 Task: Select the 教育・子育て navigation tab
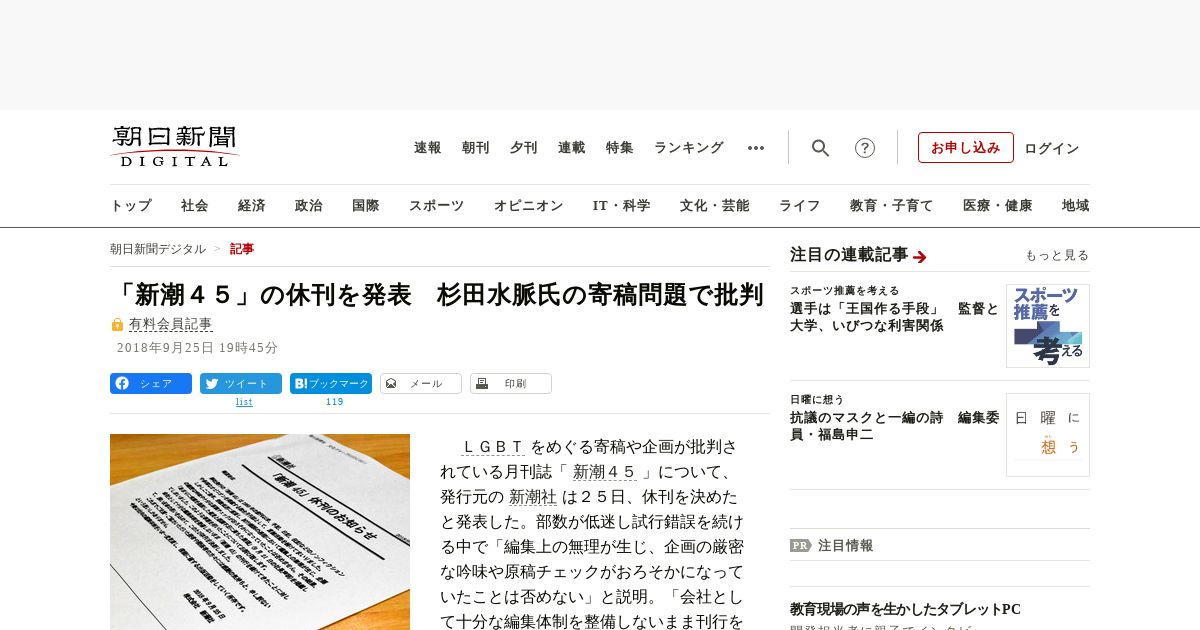pos(892,206)
